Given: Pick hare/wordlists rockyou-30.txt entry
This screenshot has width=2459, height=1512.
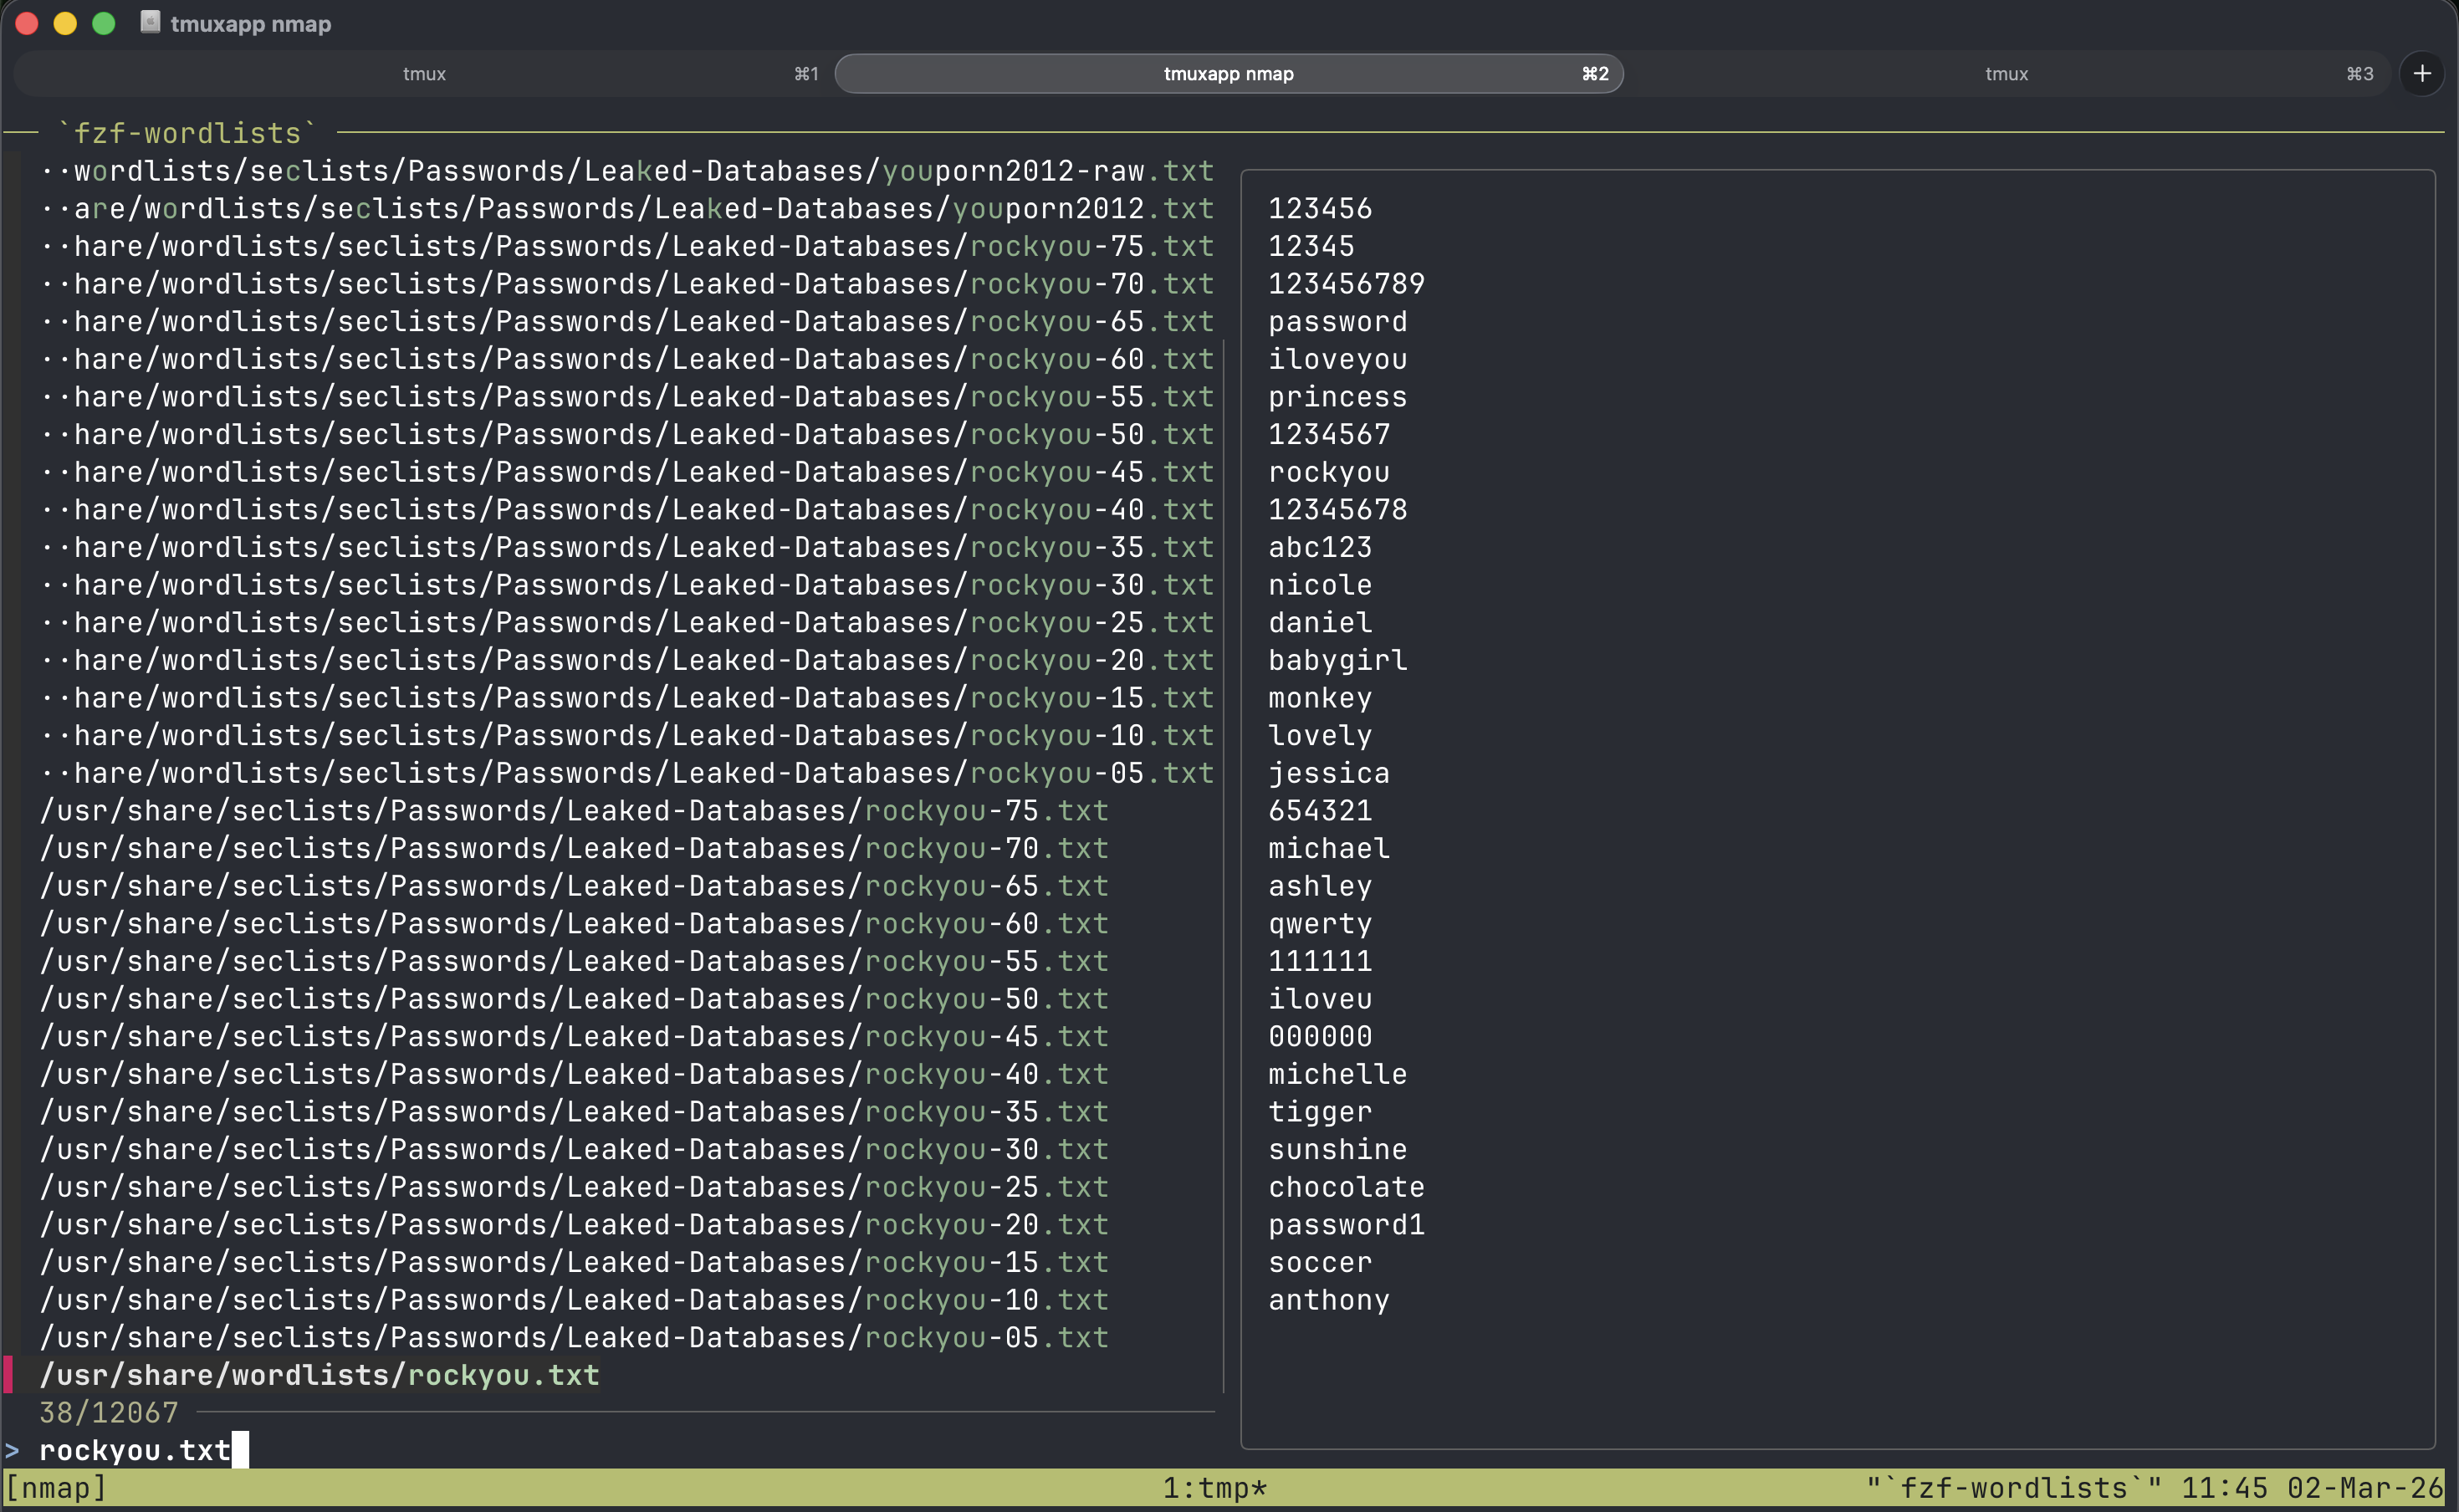Looking at the screenshot, I should pyautogui.click(x=627, y=585).
